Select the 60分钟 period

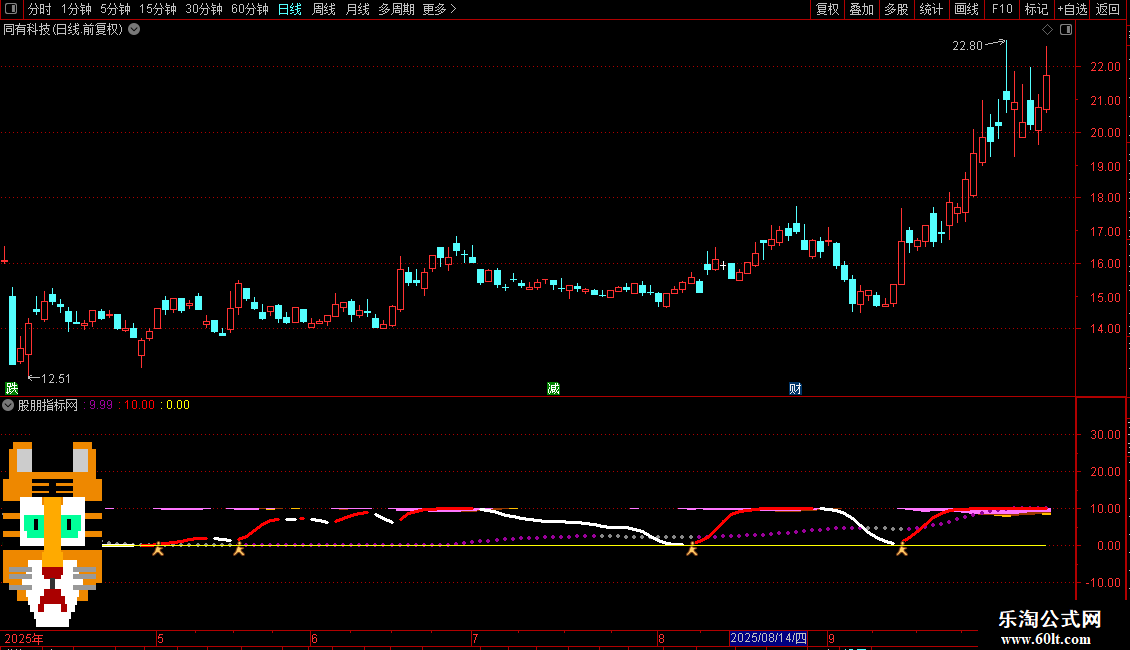[x=250, y=9]
